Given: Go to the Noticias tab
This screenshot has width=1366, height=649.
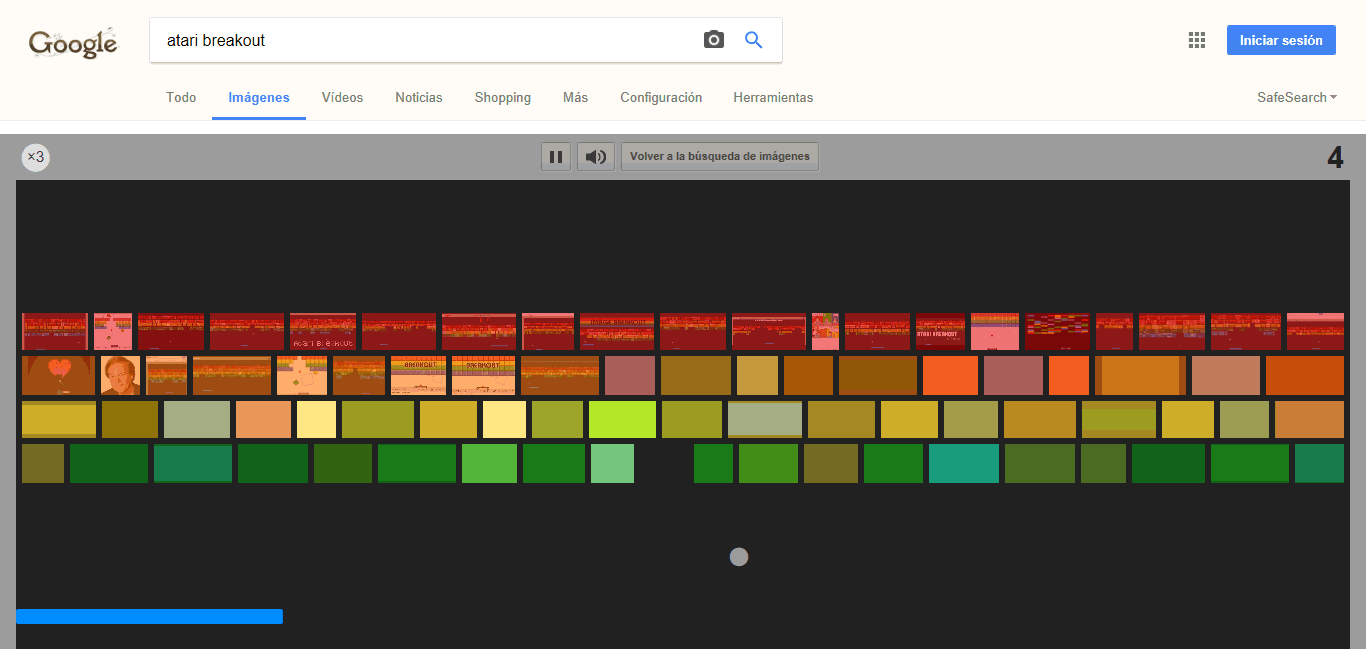Looking at the screenshot, I should 419,98.
